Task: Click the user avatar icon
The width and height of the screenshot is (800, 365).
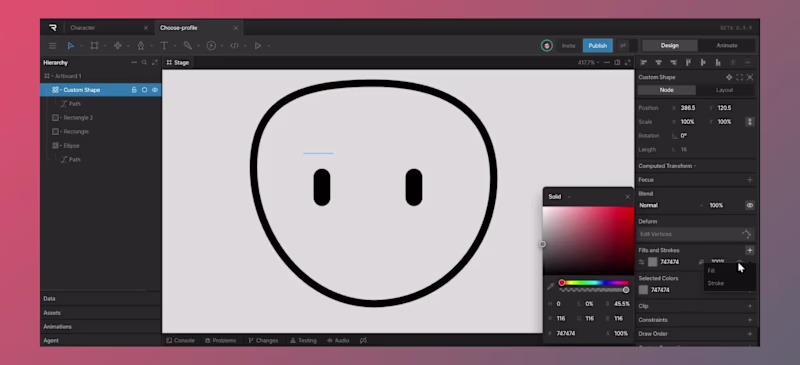Action: [x=546, y=45]
